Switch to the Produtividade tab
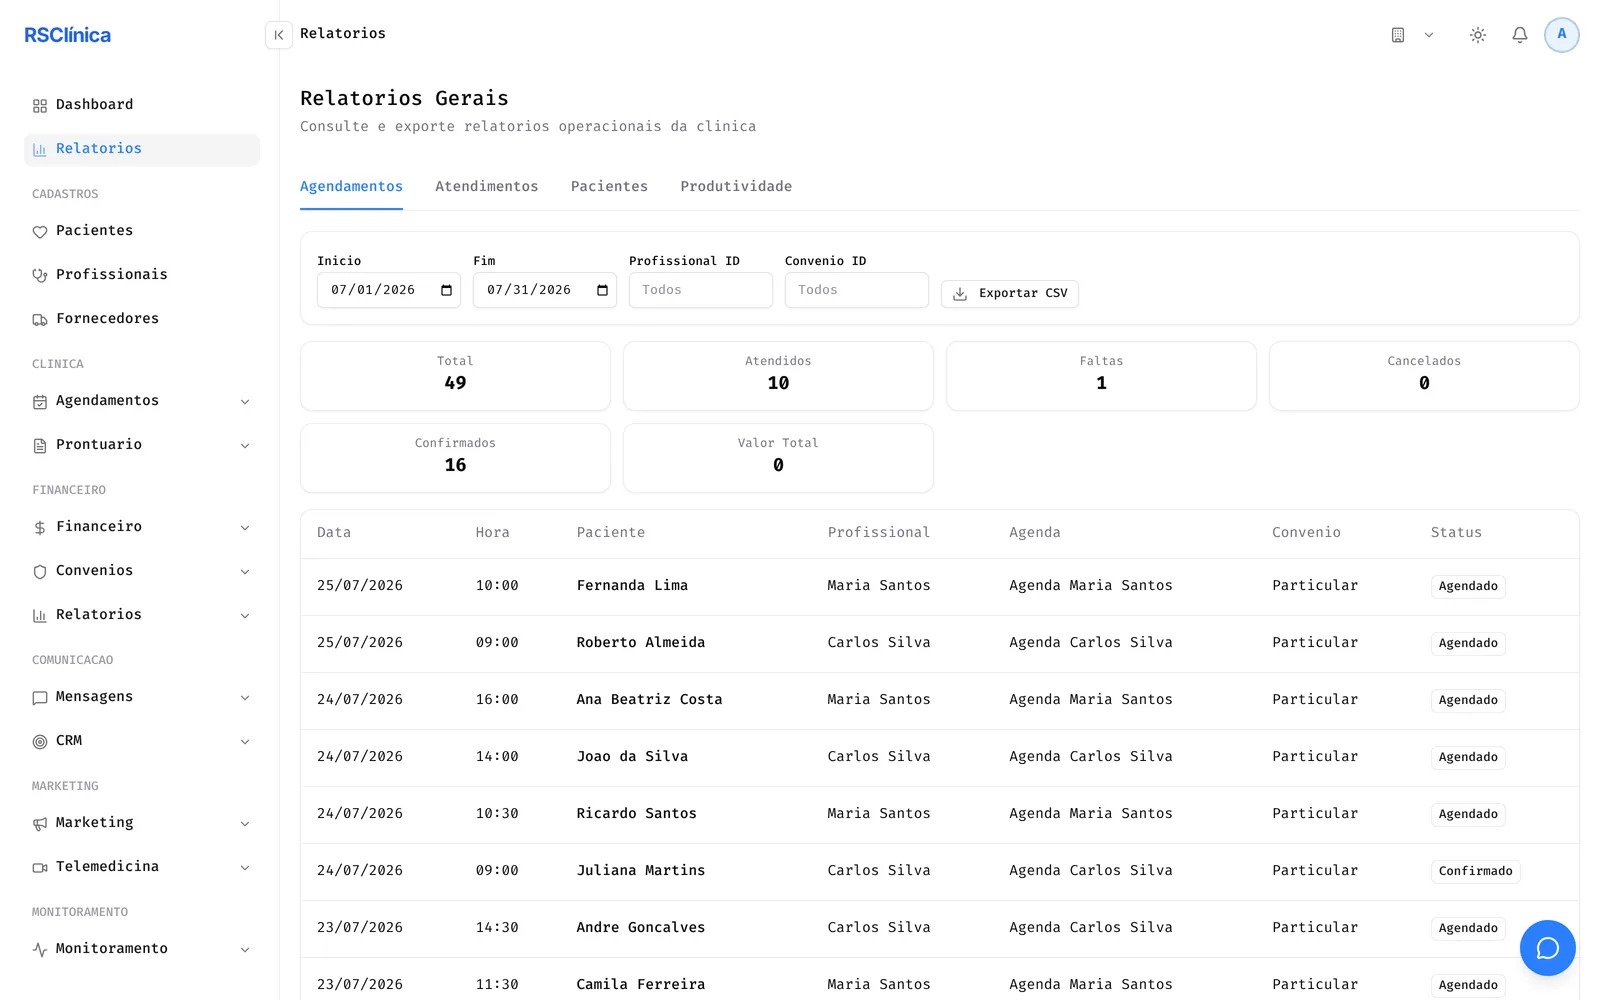The width and height of the screenshot is (1600, 1000). 736,186
